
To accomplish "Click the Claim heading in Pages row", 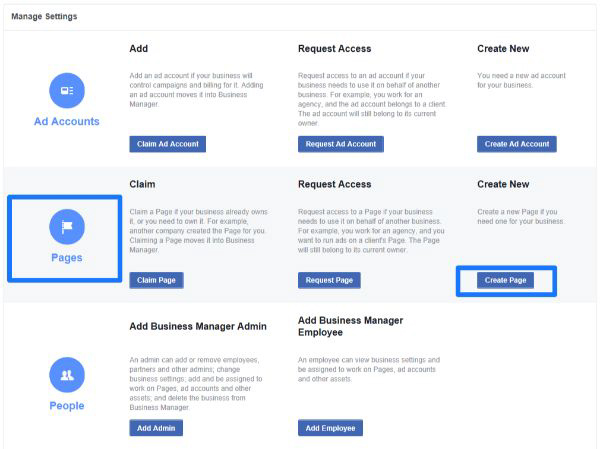I will 142,185.
